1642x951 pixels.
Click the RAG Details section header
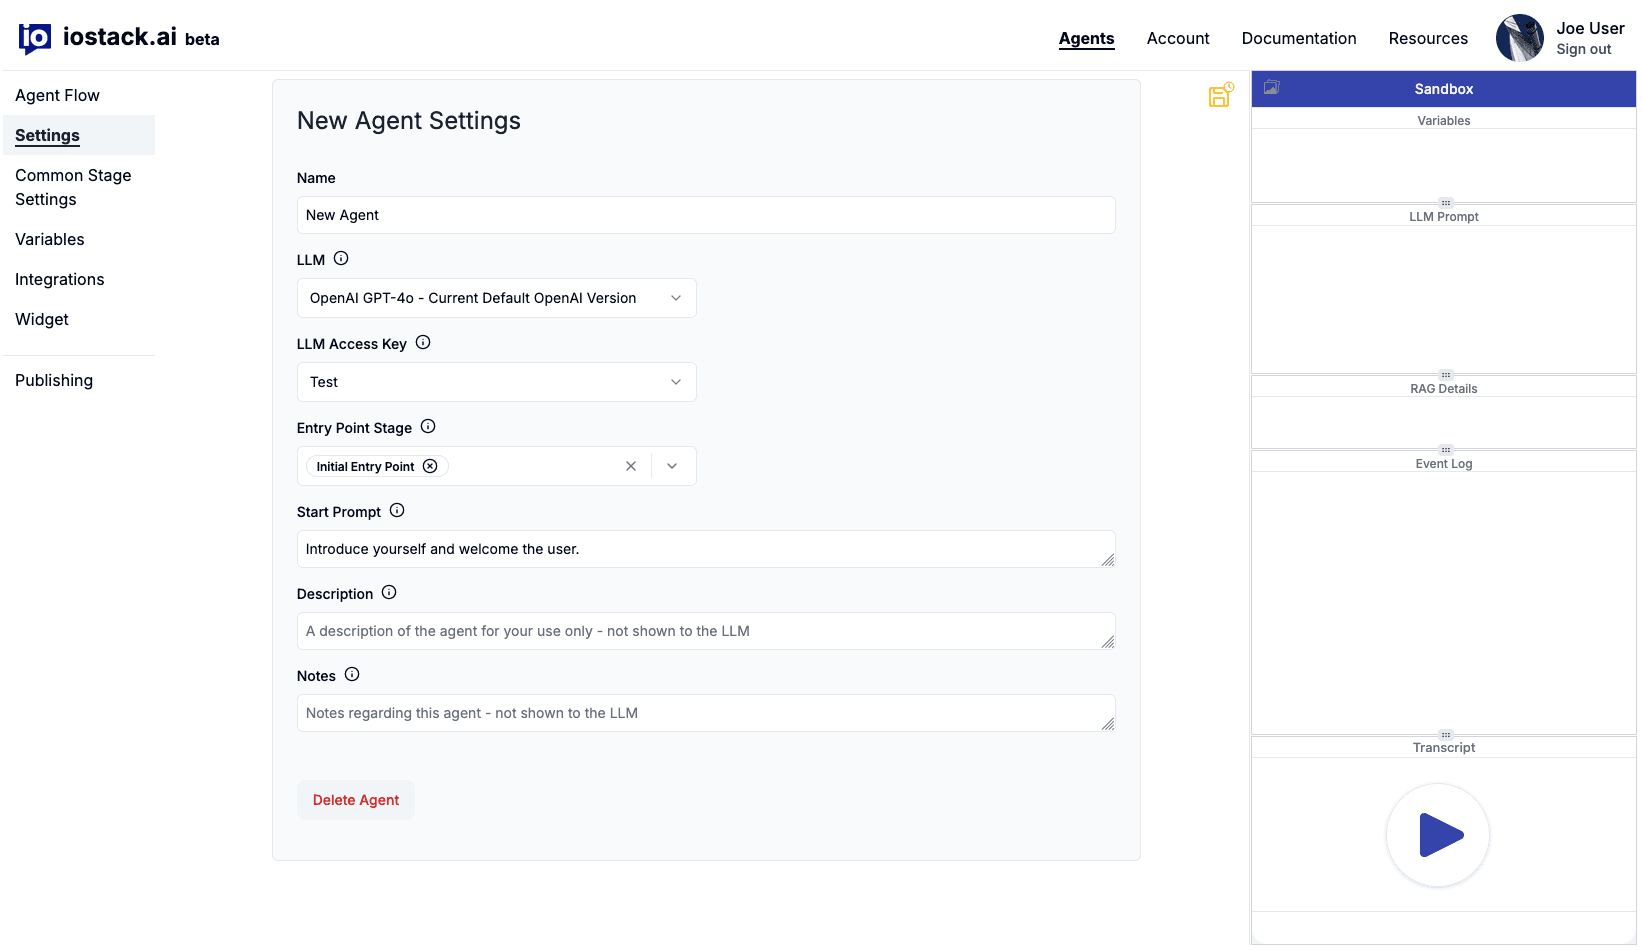(1444, 388)
